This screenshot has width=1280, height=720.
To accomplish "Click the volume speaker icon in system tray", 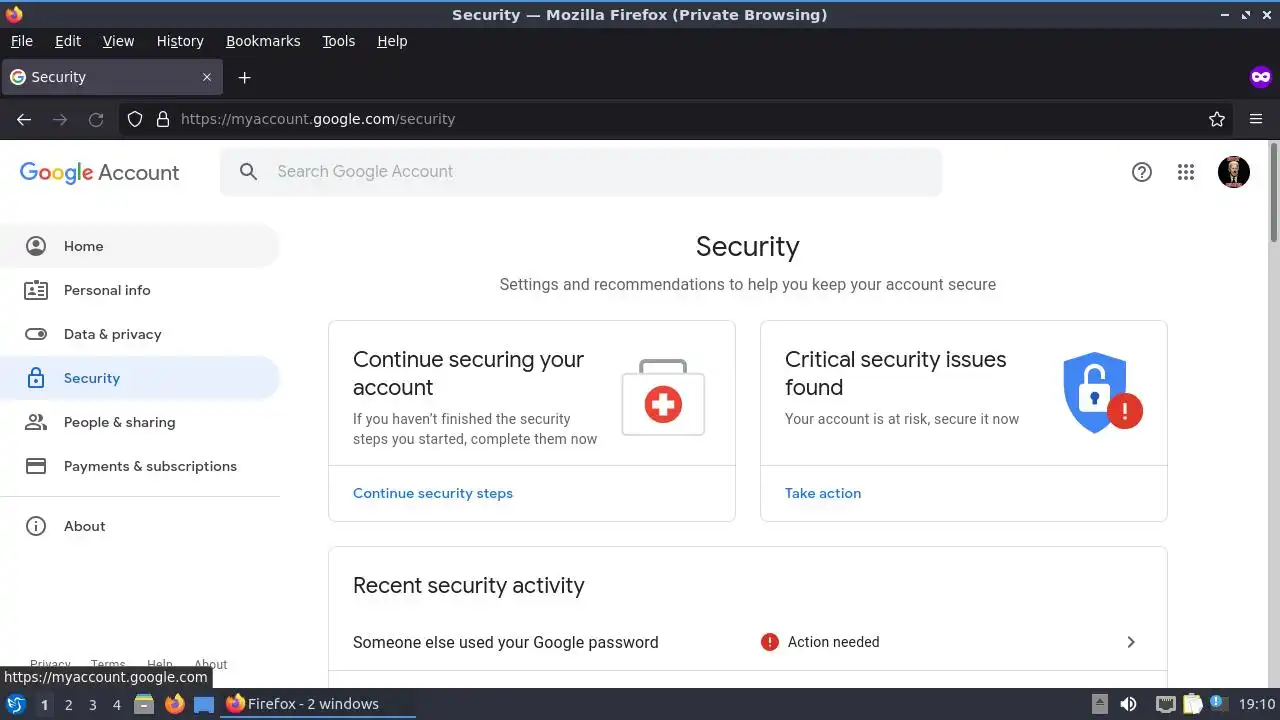I will pos(1128,704).
